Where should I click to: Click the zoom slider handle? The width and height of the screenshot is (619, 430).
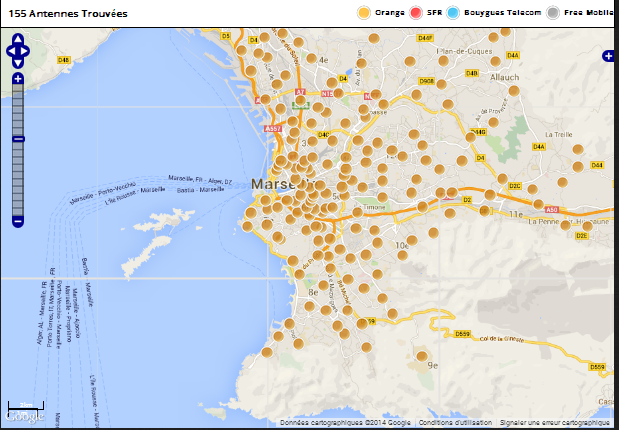(x=17, y=139)
